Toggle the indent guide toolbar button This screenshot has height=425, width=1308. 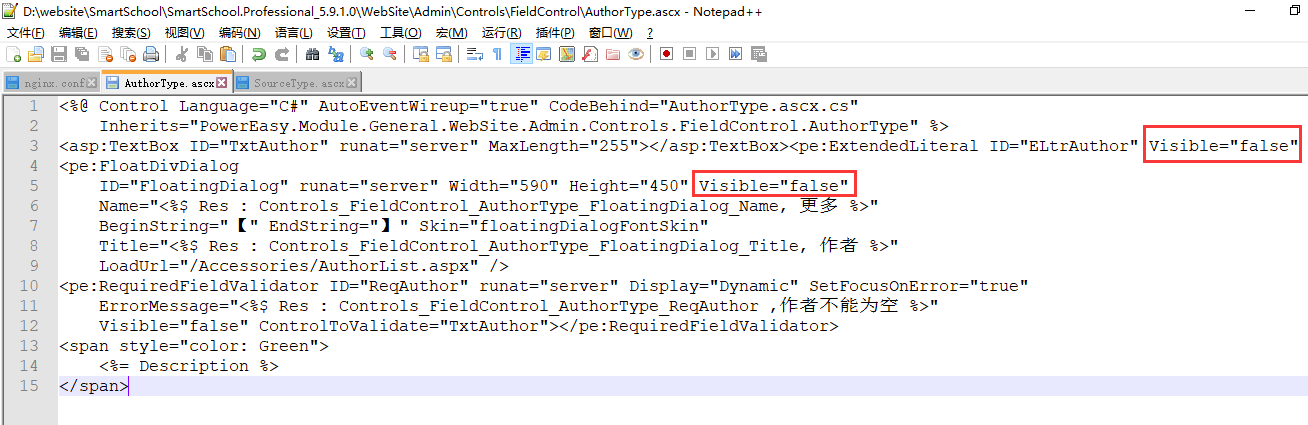click(x=522, y=54)
